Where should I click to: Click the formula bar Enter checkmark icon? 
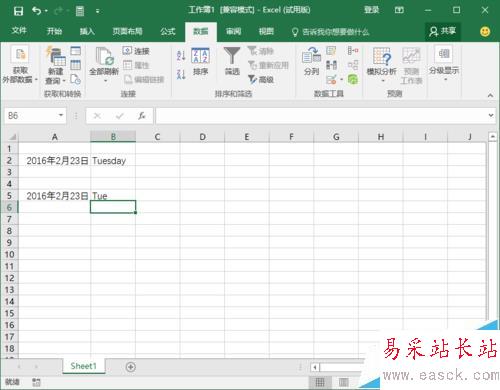[x=119, y=116]
